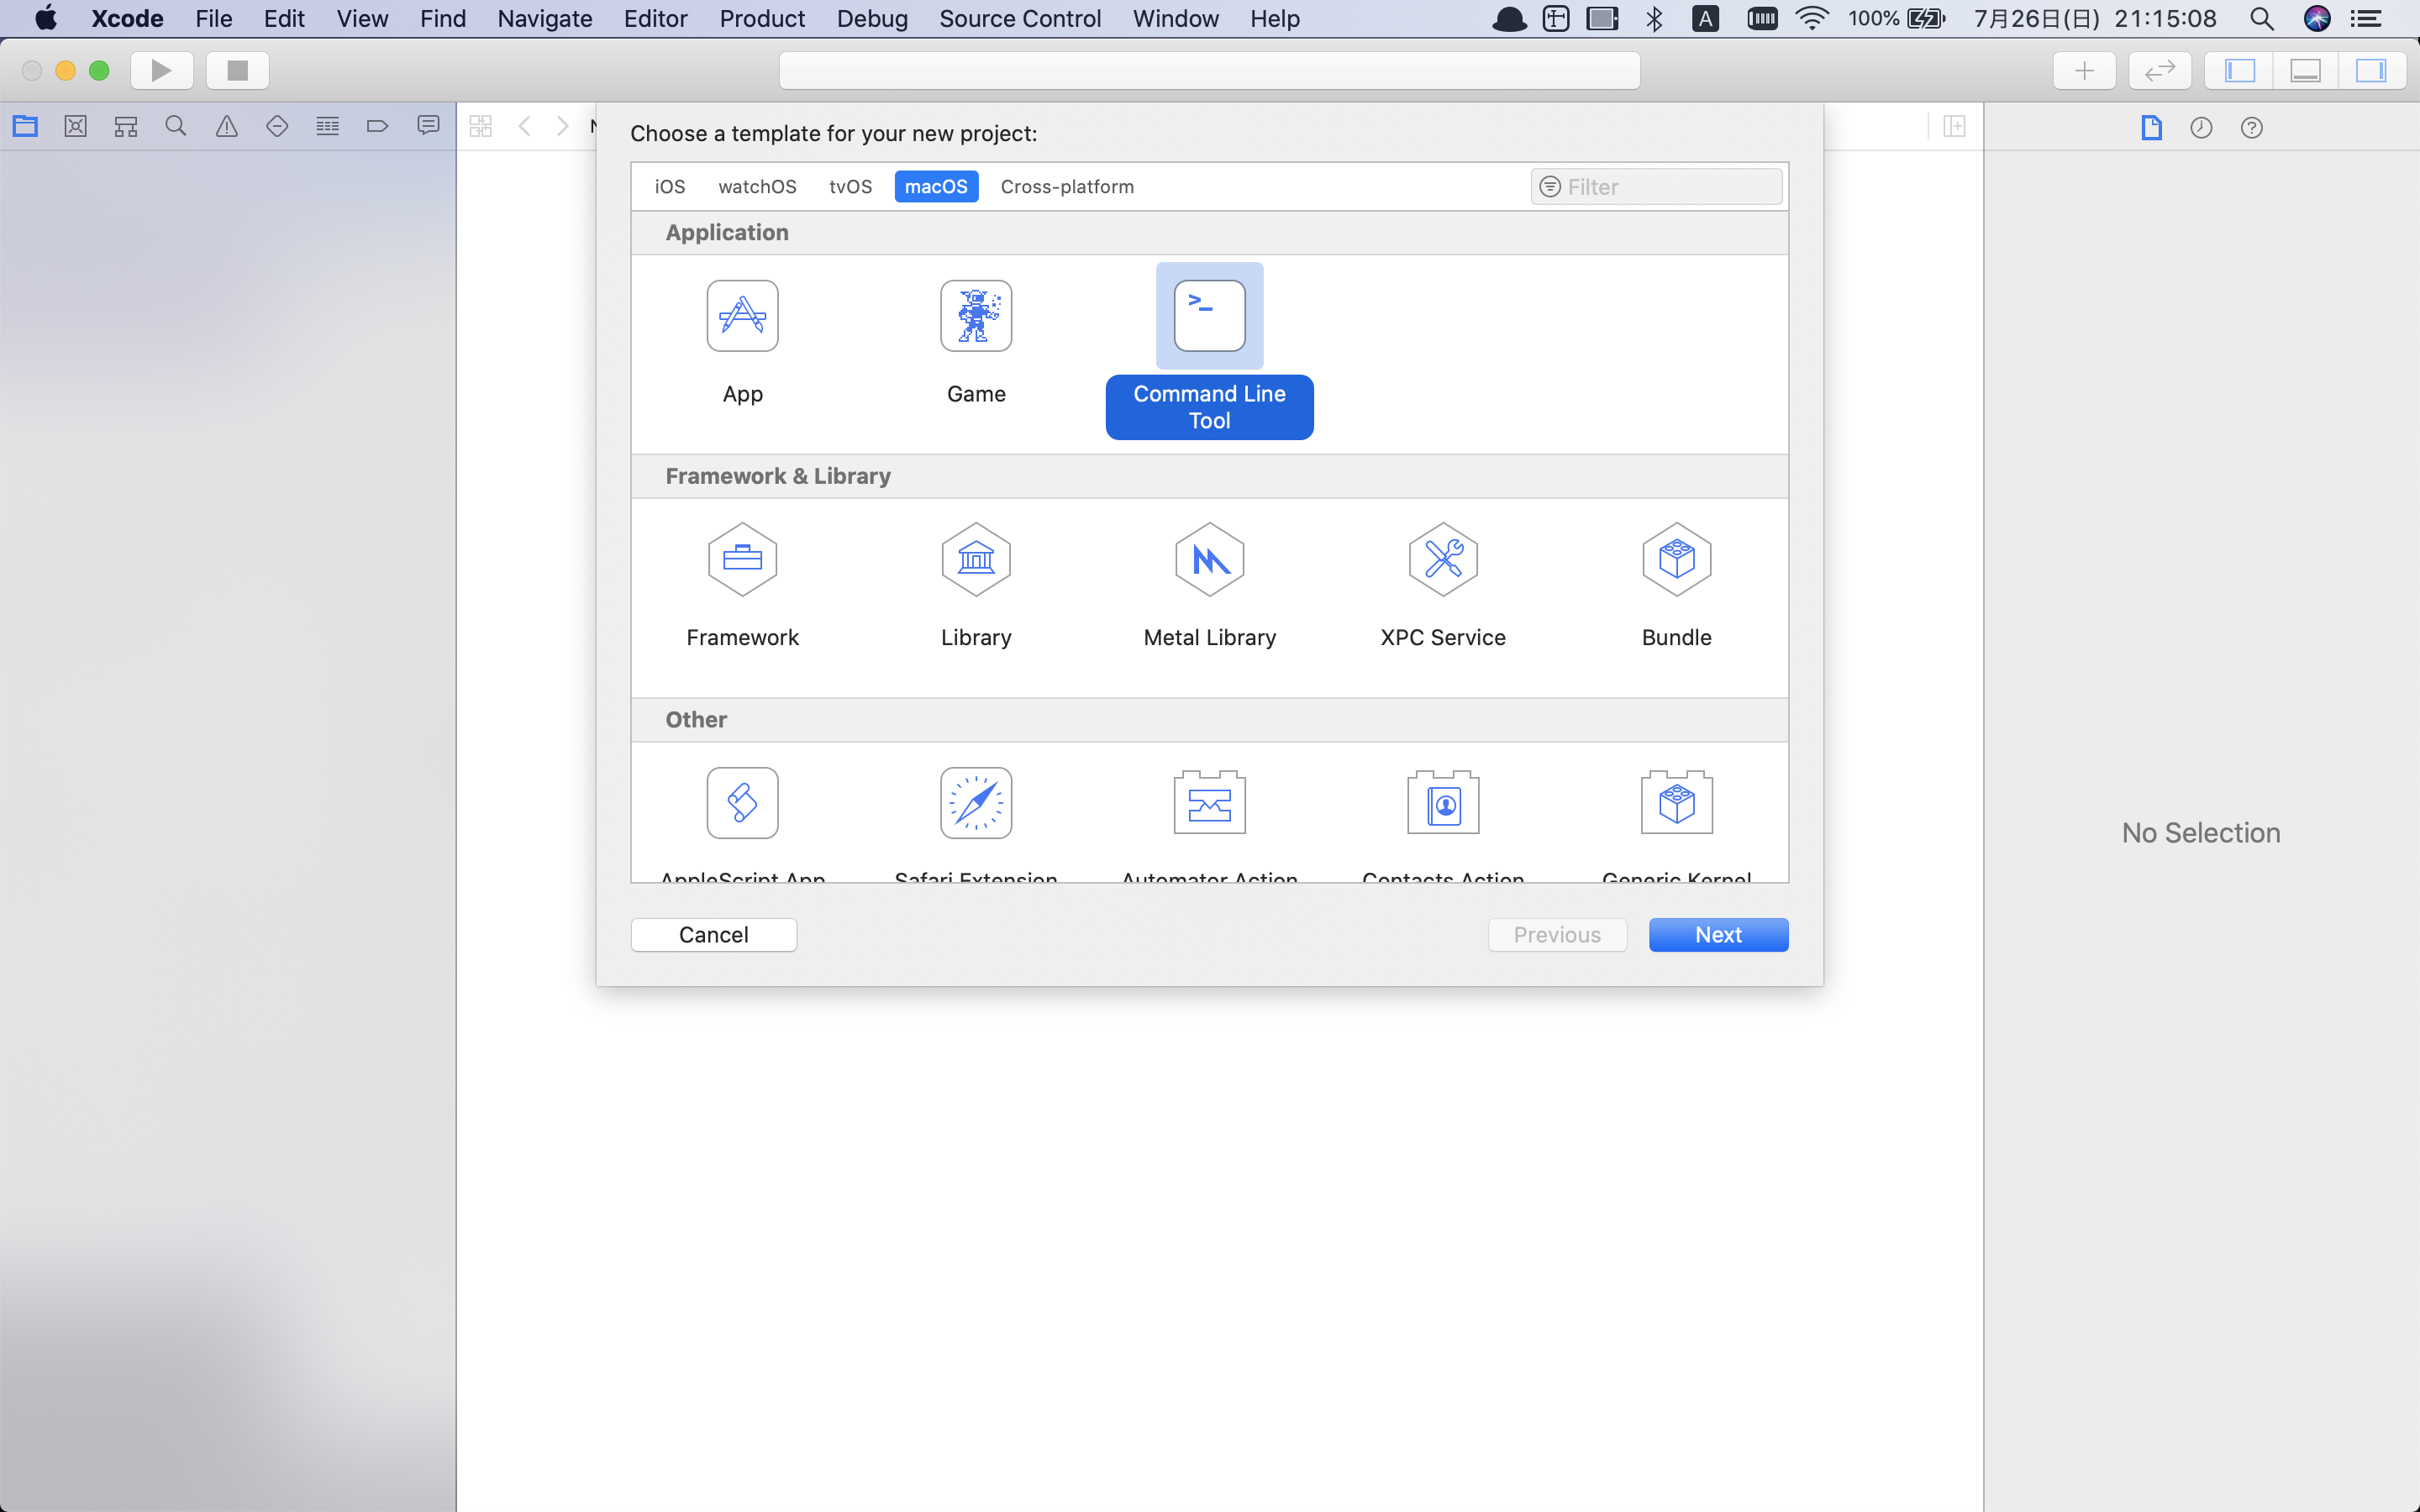Viewport: 2420px width, 1512px height.
Task: Open Siri from the menu bar
Action: (2316, 18)
